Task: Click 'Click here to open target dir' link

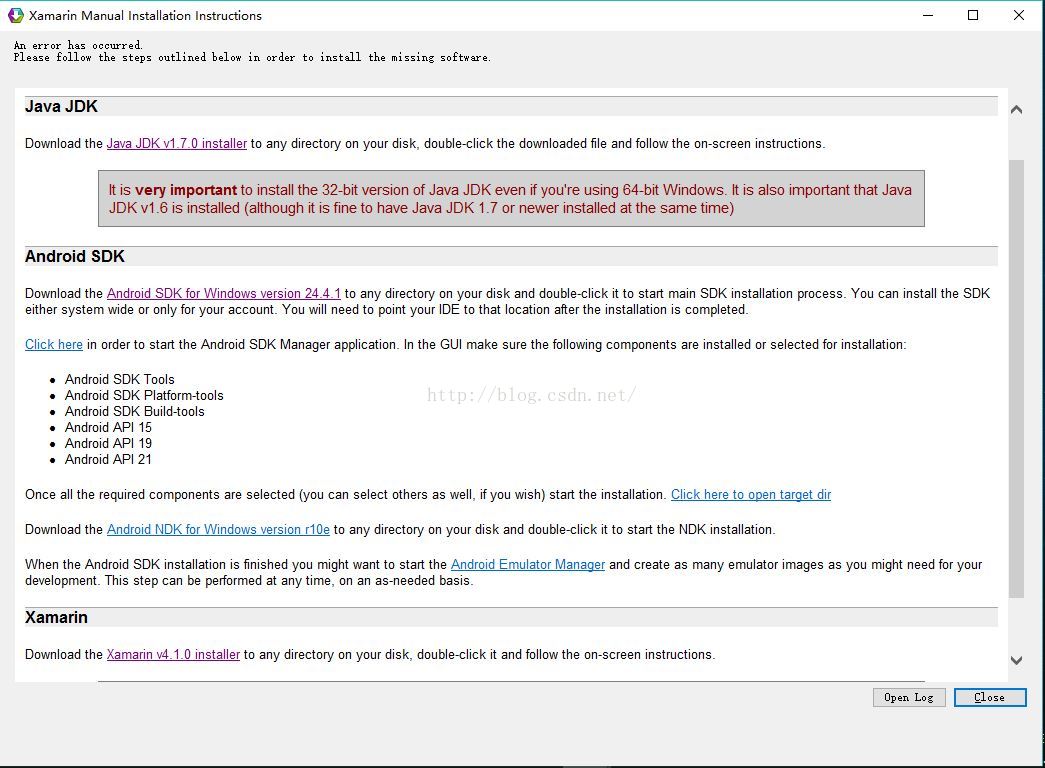Action: (750, 495)
